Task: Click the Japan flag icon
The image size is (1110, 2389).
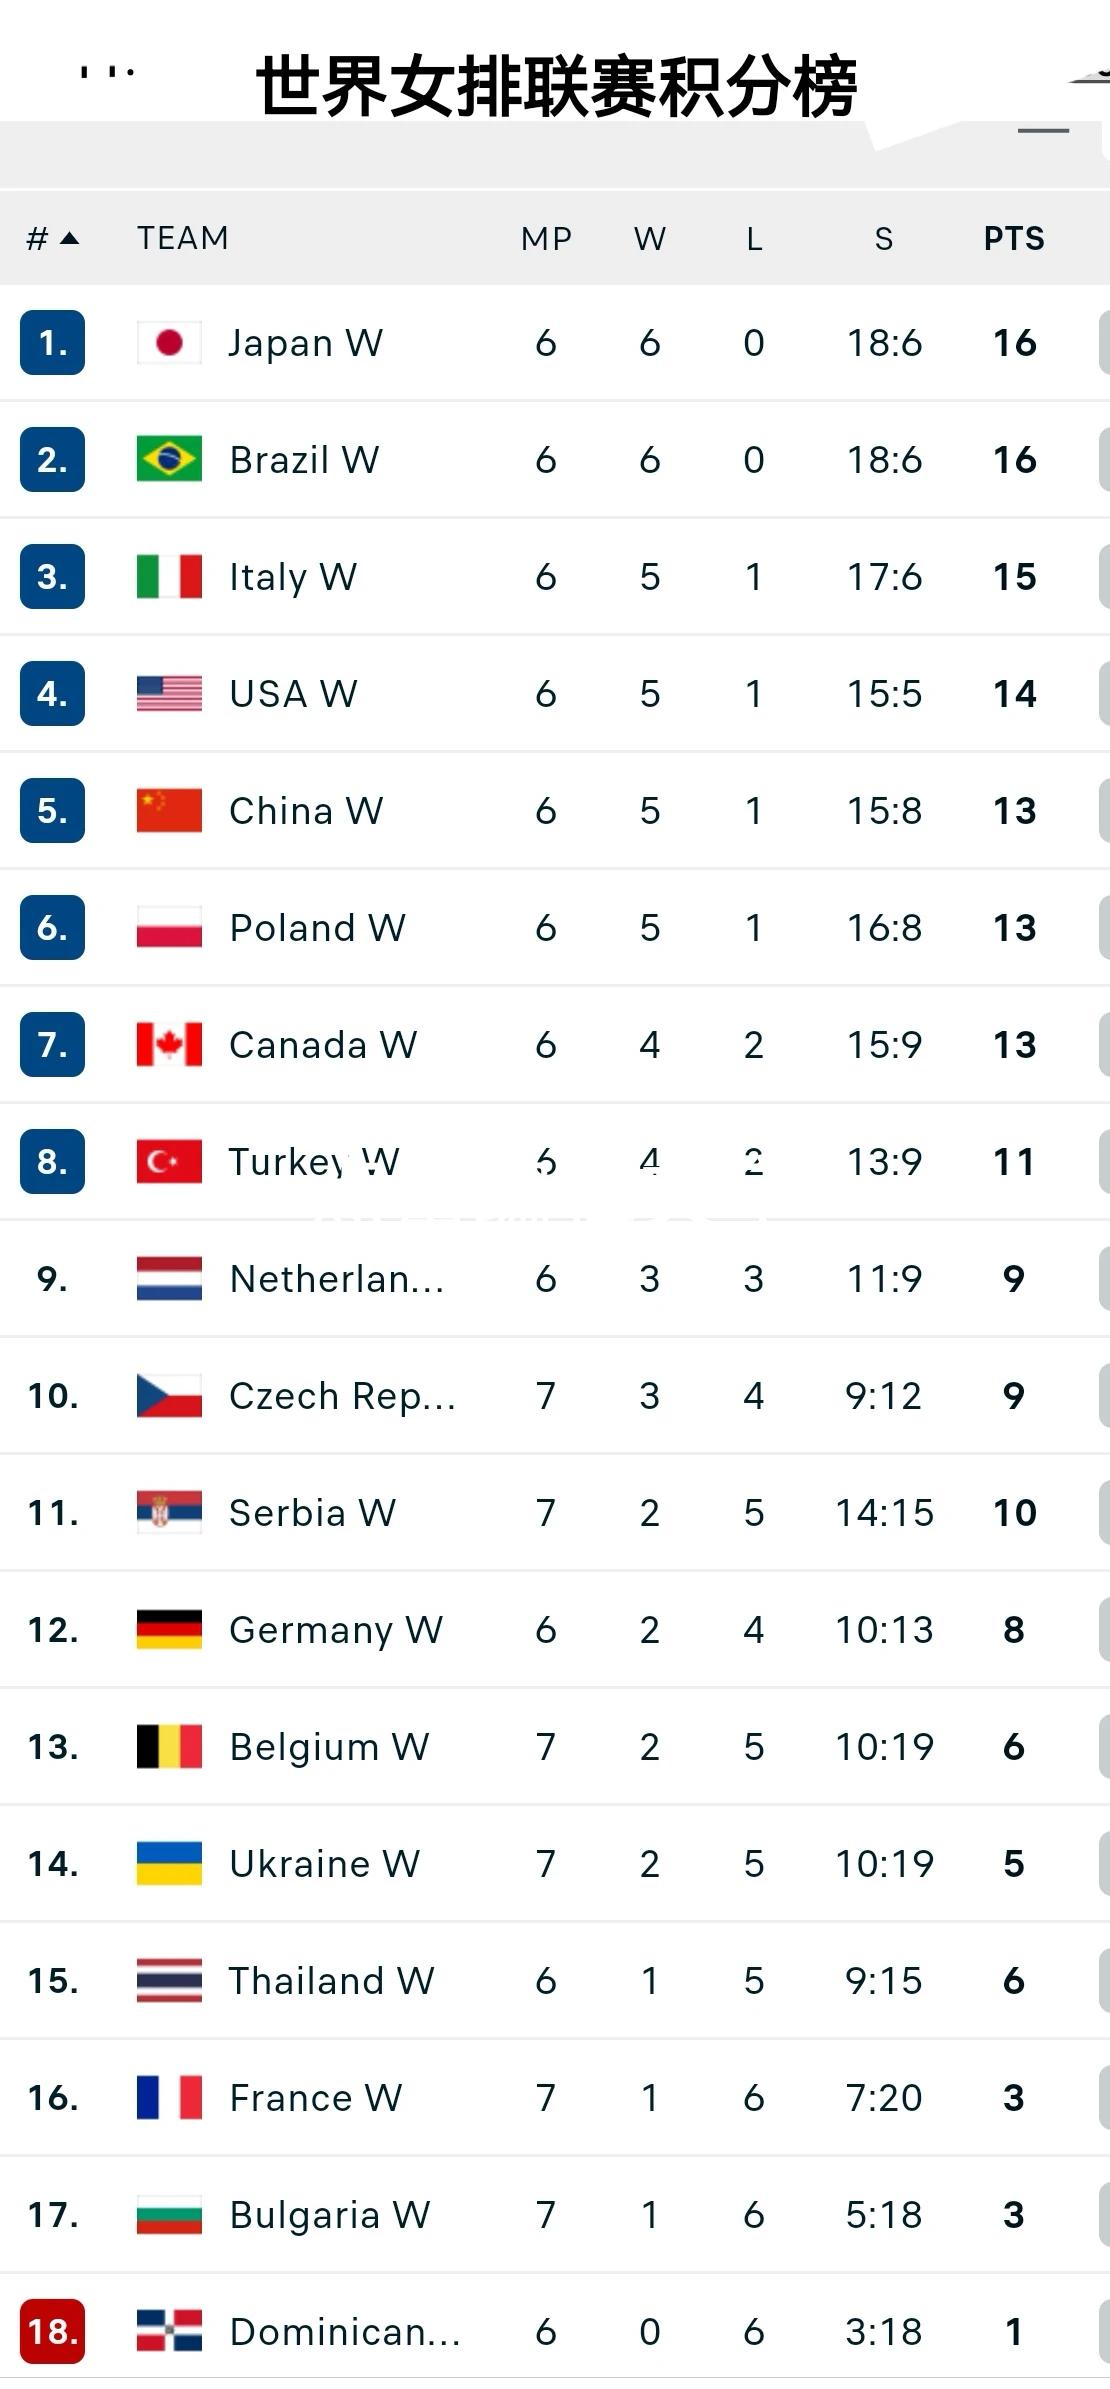Action: coord(169,343)
